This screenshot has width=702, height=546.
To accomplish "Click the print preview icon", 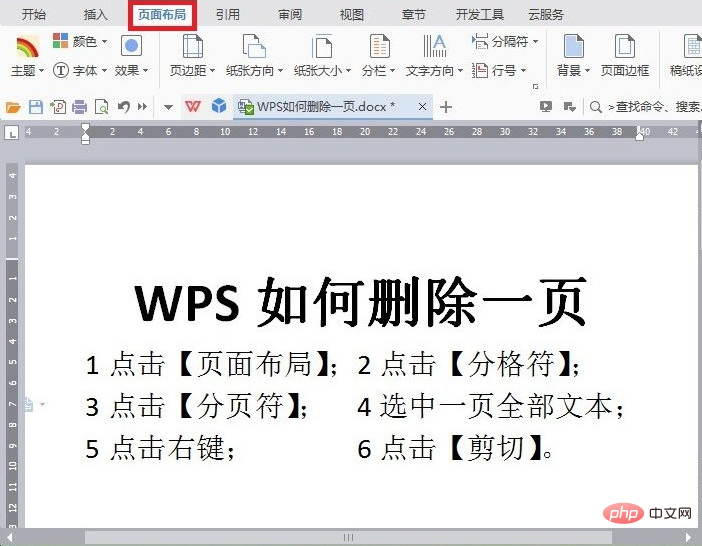I will coord(102,107).
